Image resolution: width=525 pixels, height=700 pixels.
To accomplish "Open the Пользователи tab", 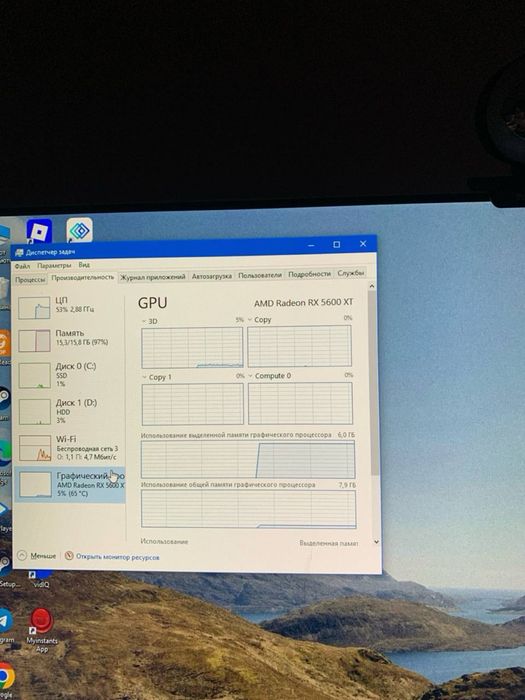I will [260, 275].
